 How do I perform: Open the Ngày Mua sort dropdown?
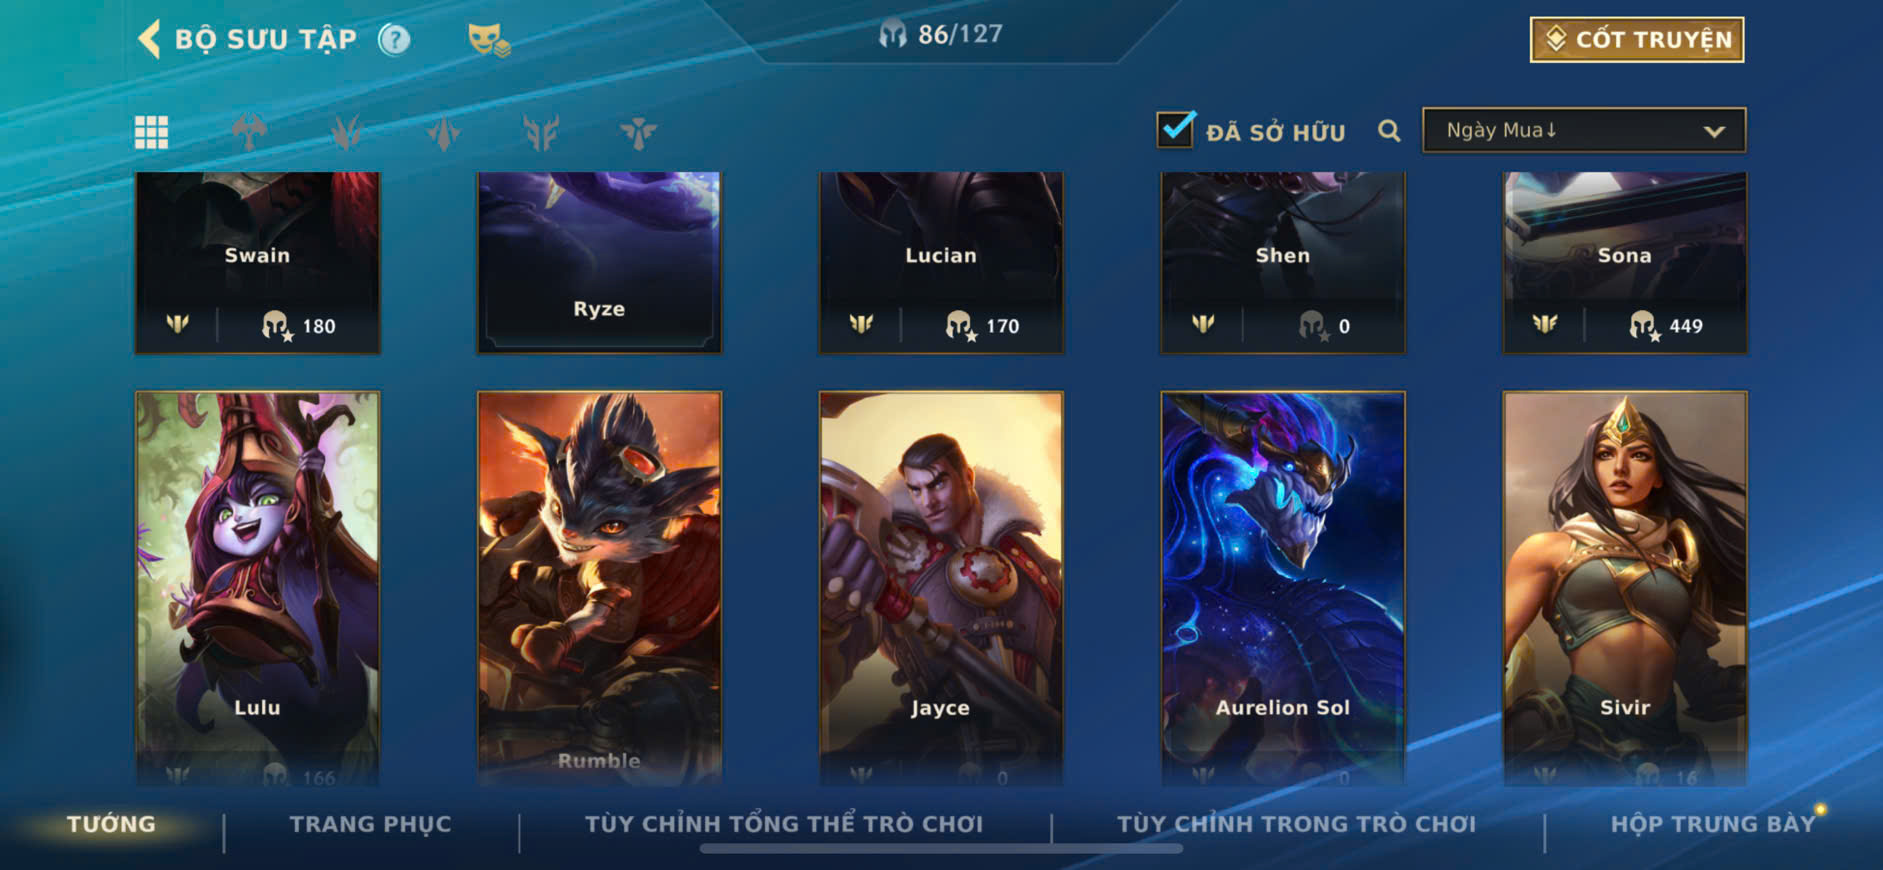1584,130
